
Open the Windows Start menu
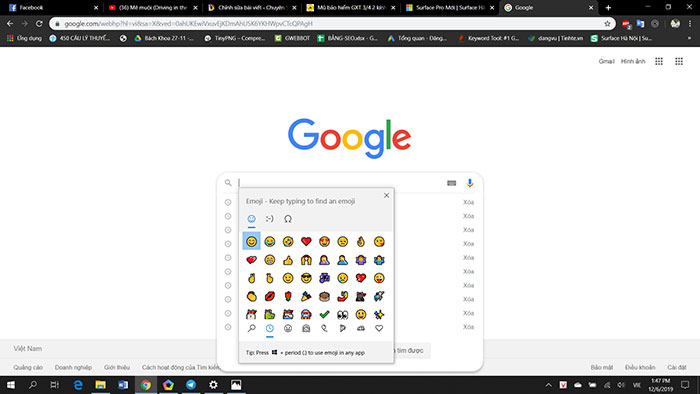[11, 385]
